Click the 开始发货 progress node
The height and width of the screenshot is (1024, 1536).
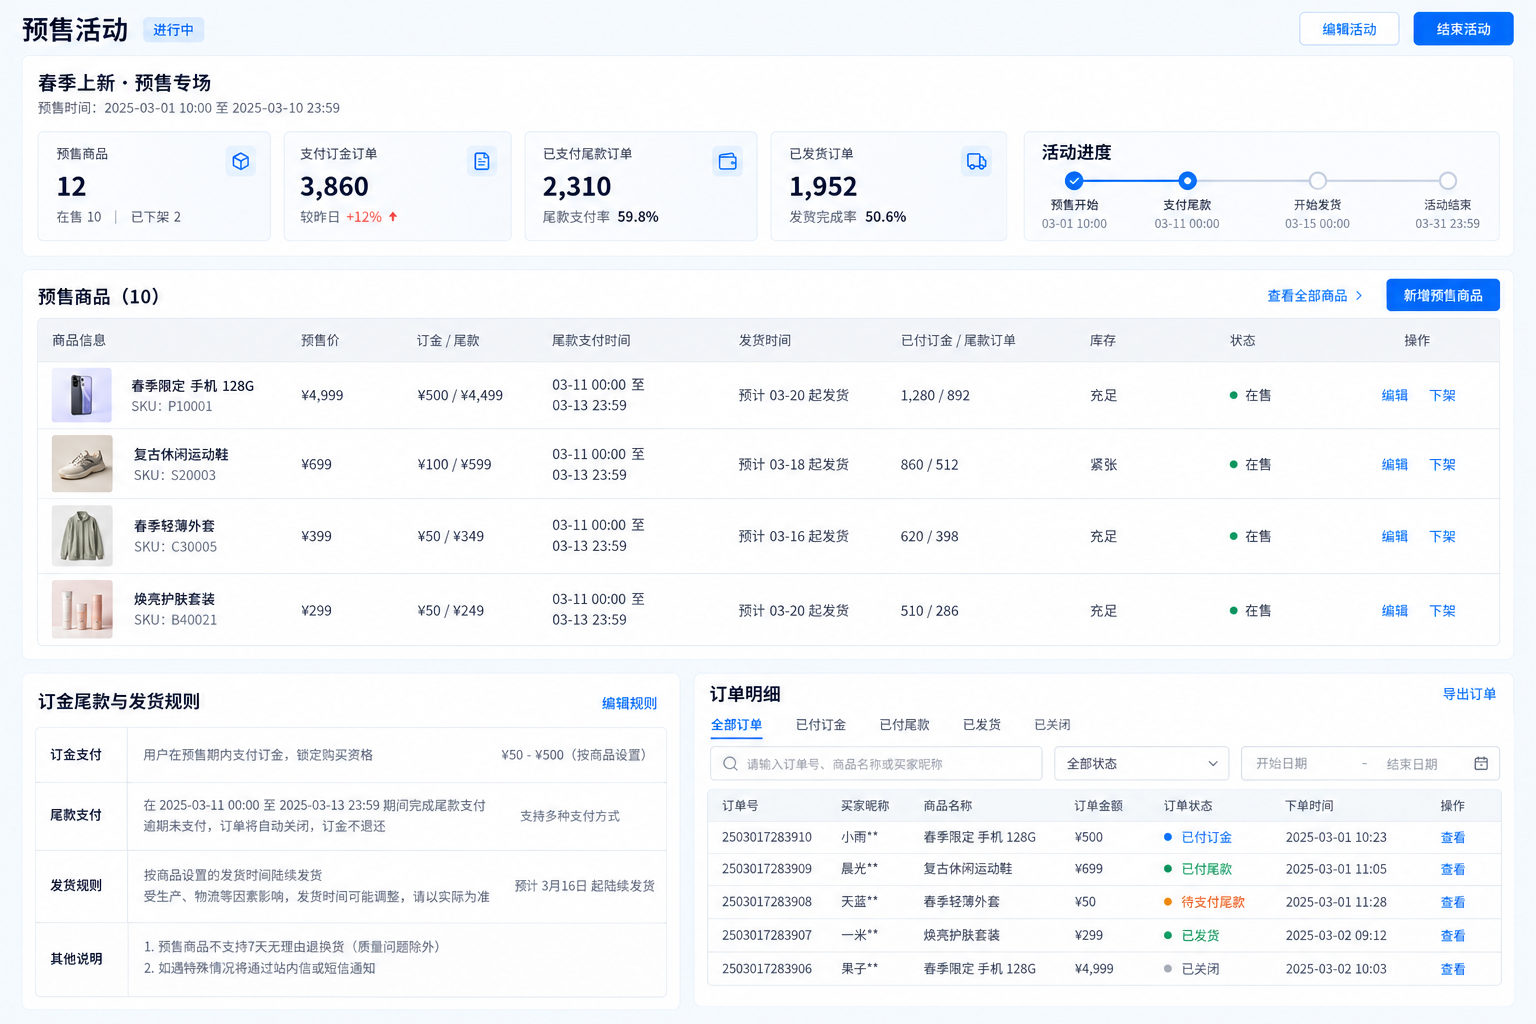click(x=1318, y=181)
